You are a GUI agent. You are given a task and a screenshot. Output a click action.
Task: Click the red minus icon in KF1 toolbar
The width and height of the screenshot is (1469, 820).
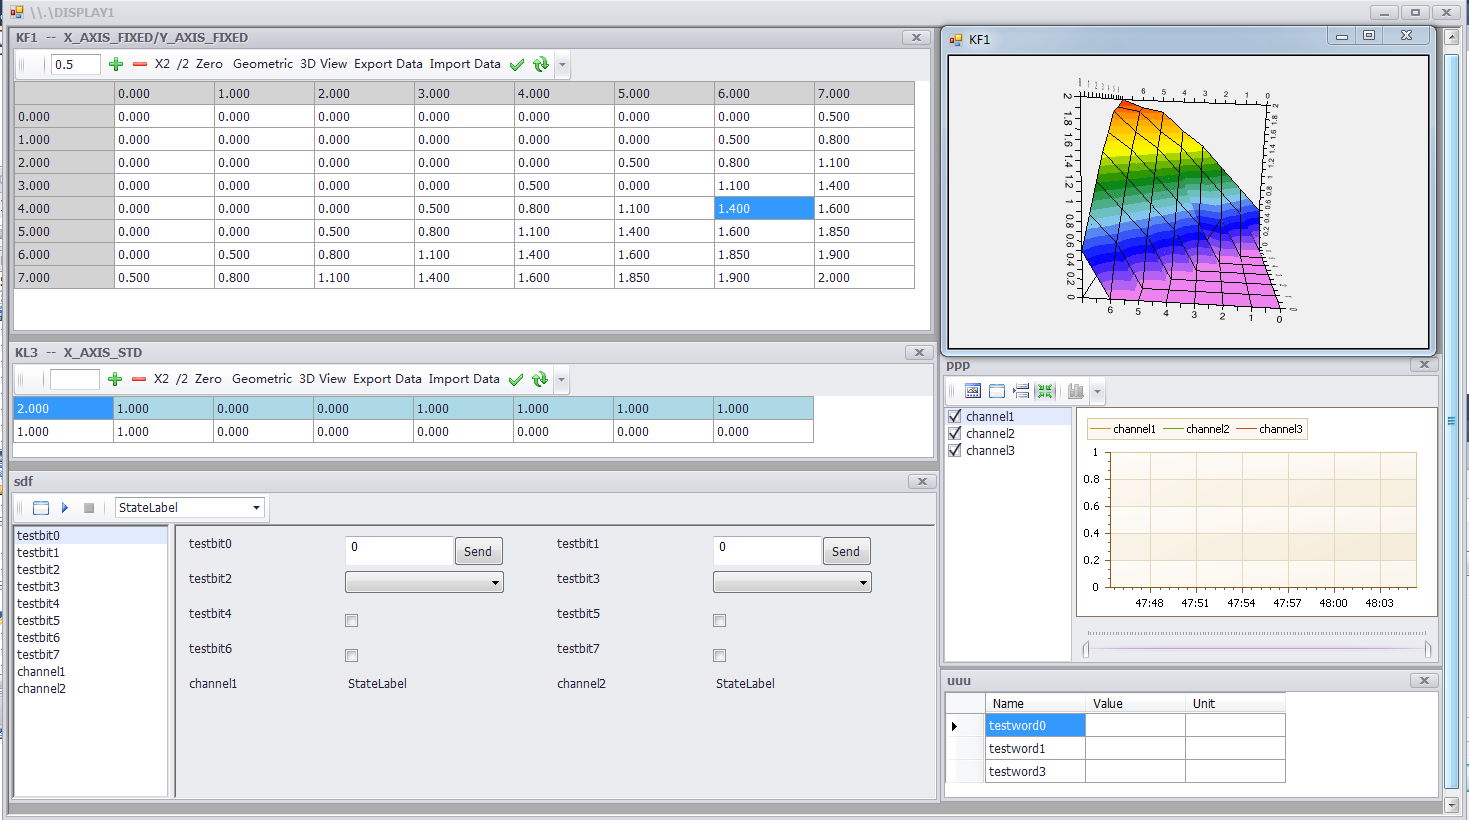139,64
